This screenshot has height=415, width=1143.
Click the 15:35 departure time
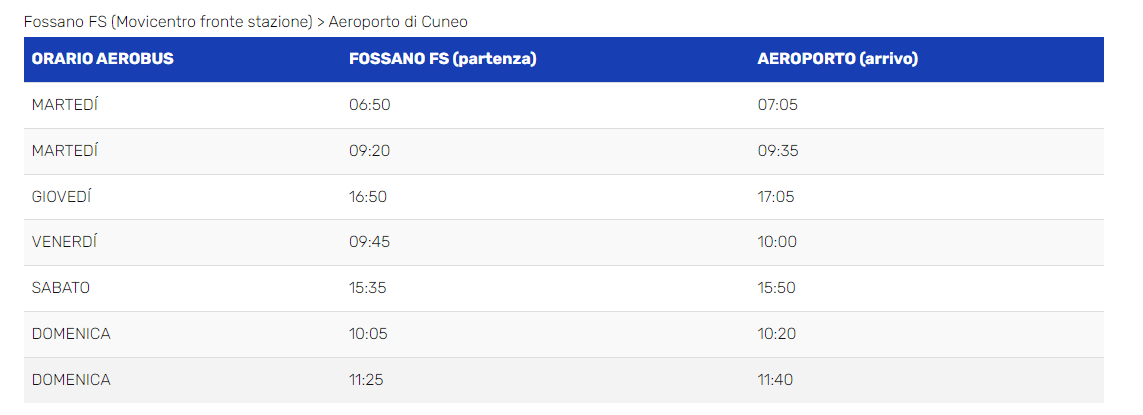tap(368, 288)
